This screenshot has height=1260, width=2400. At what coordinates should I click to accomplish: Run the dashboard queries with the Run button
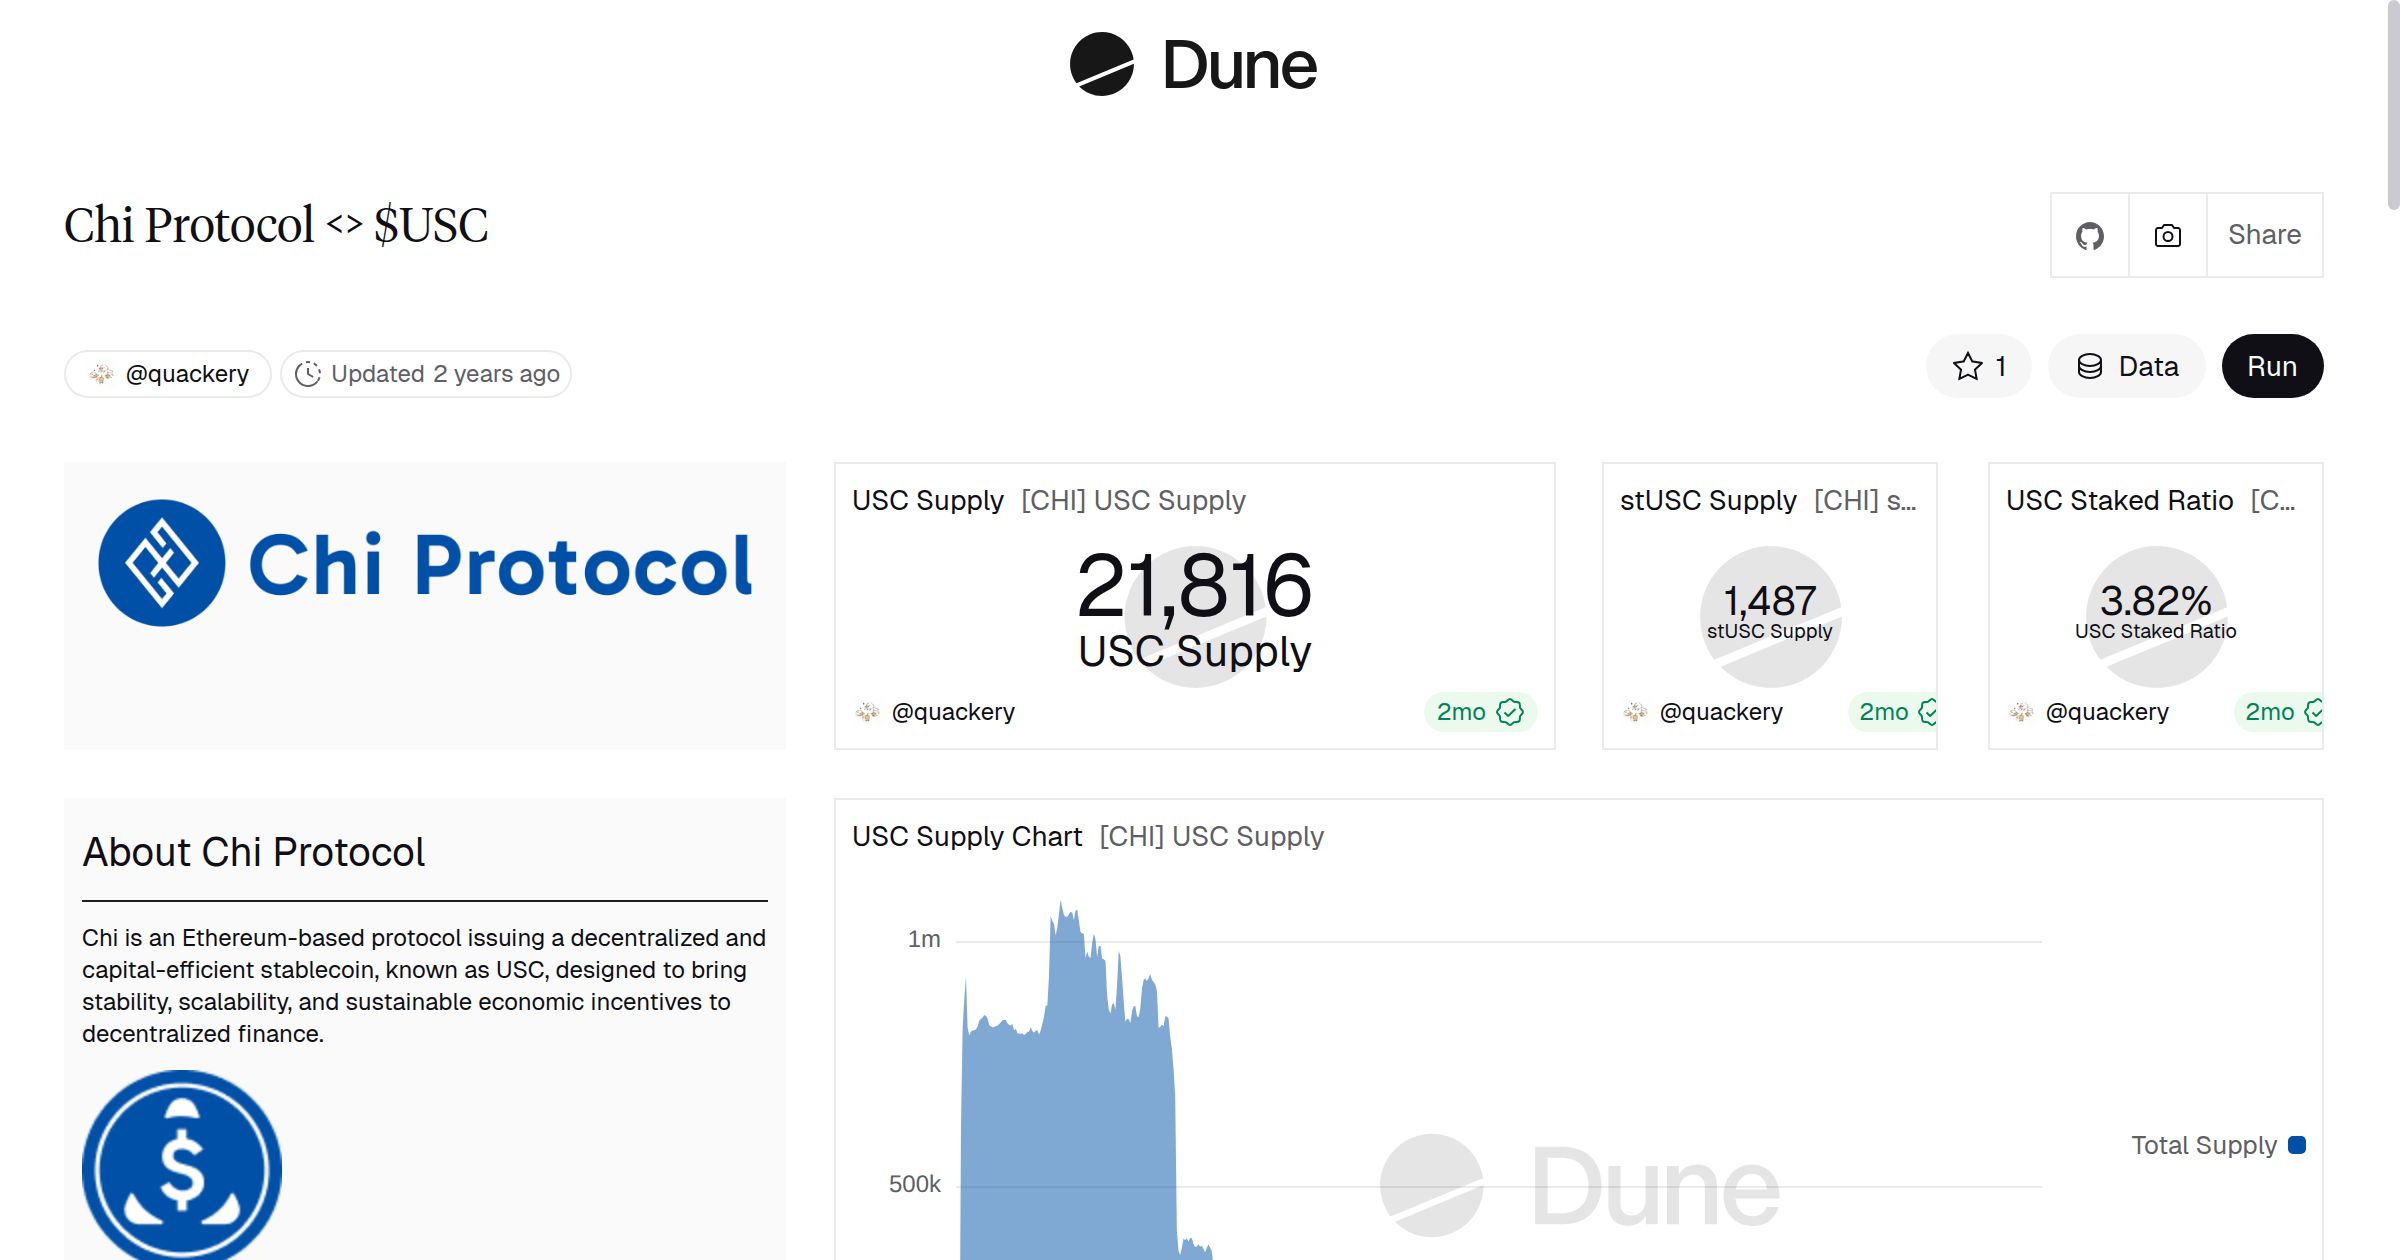[x=2272, y=366]
